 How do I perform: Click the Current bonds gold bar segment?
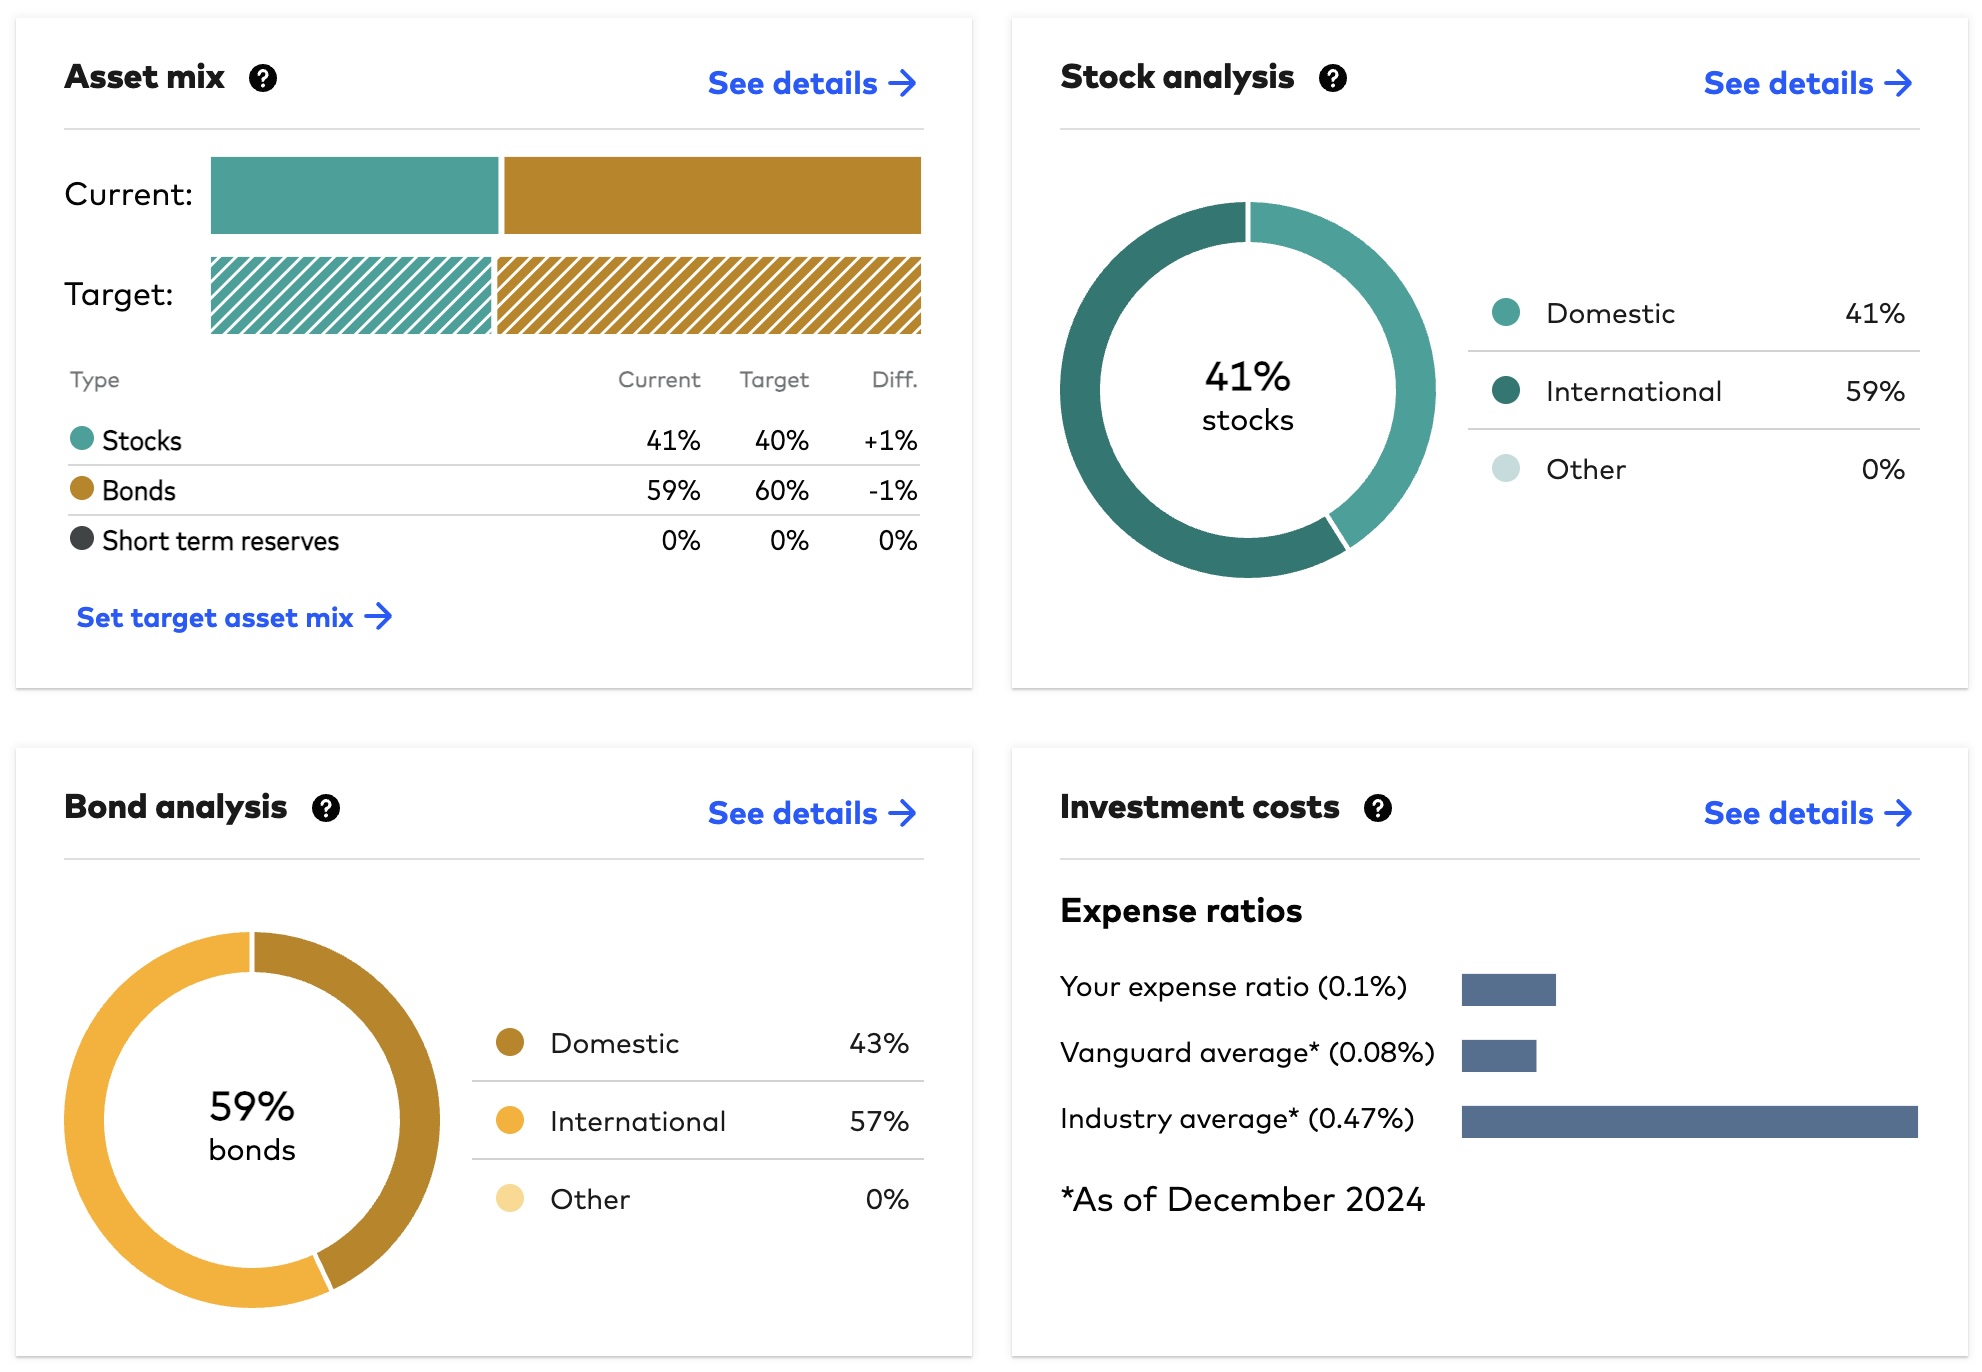pos(712,195)
